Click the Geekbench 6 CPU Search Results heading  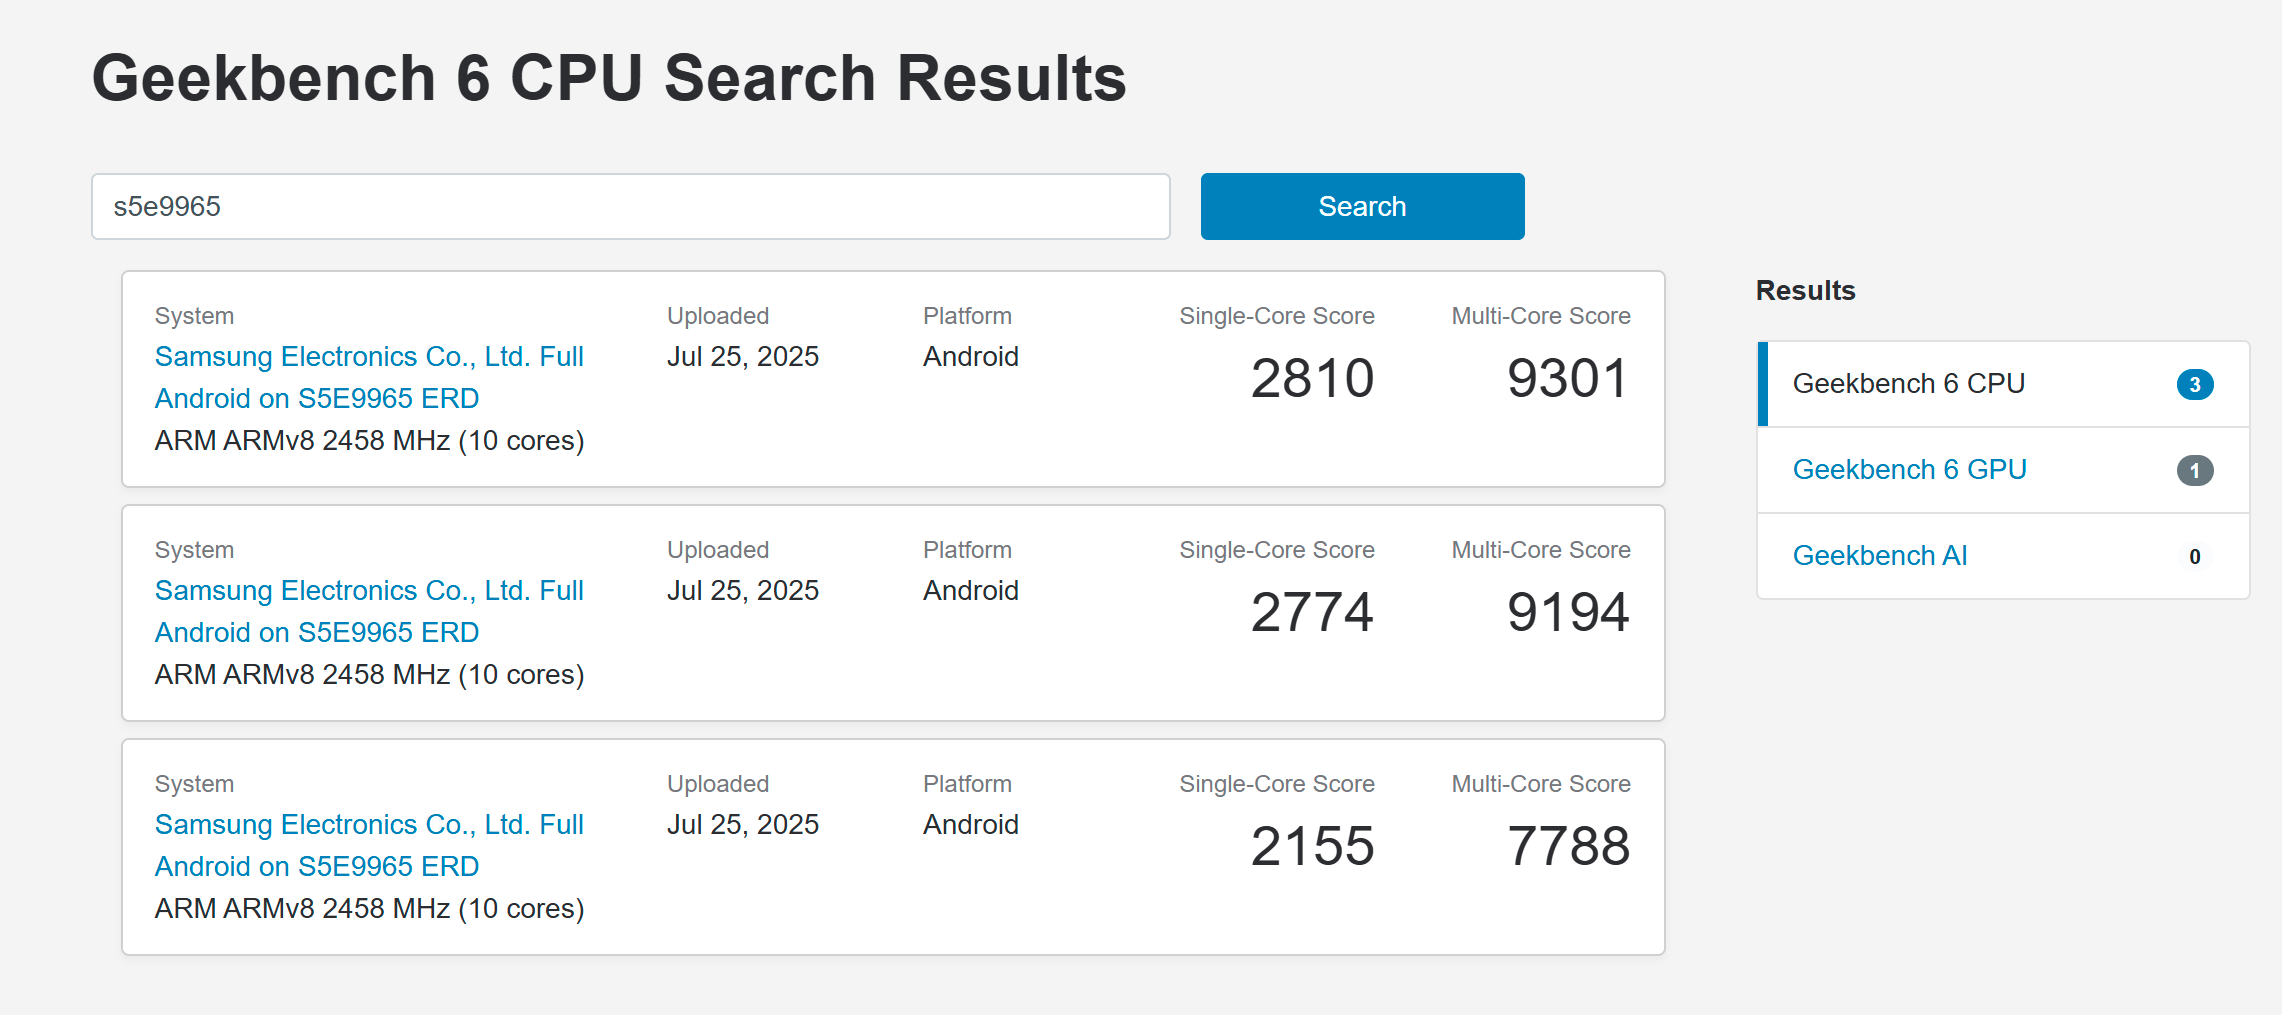pos(609,78)
